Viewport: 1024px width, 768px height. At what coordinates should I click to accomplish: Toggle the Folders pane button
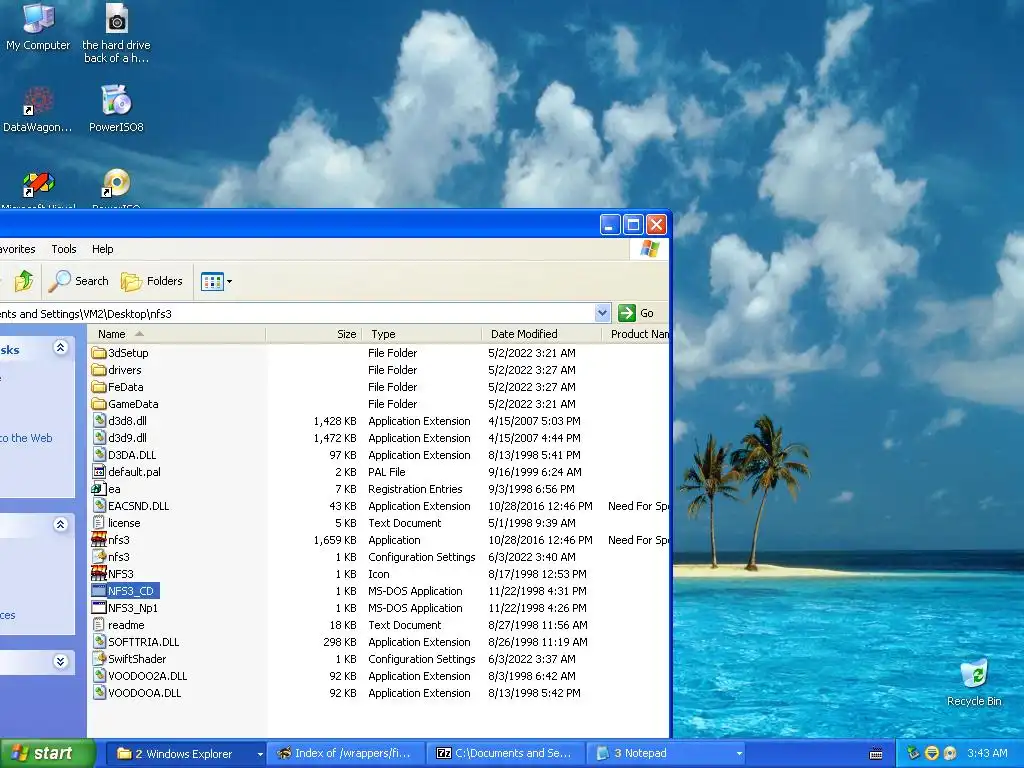coord(152,281)
